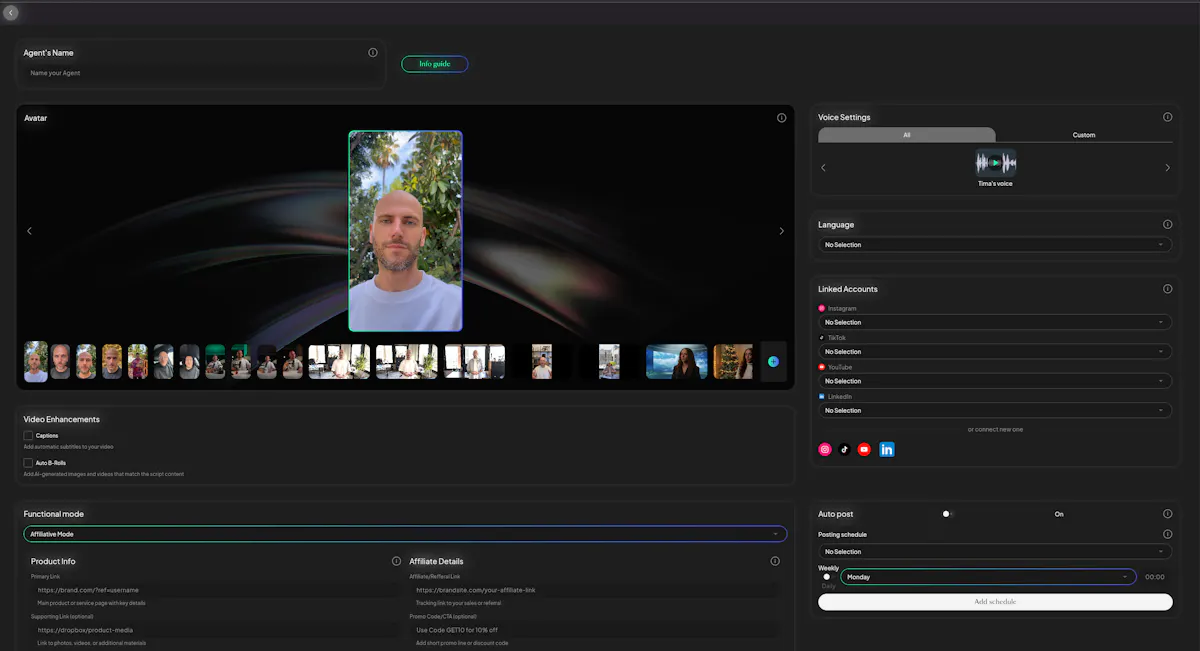This screenshot has width=1200, height=651.
Task: Open the Linked Accounts info icon
Action: [x=1167, y=289]
